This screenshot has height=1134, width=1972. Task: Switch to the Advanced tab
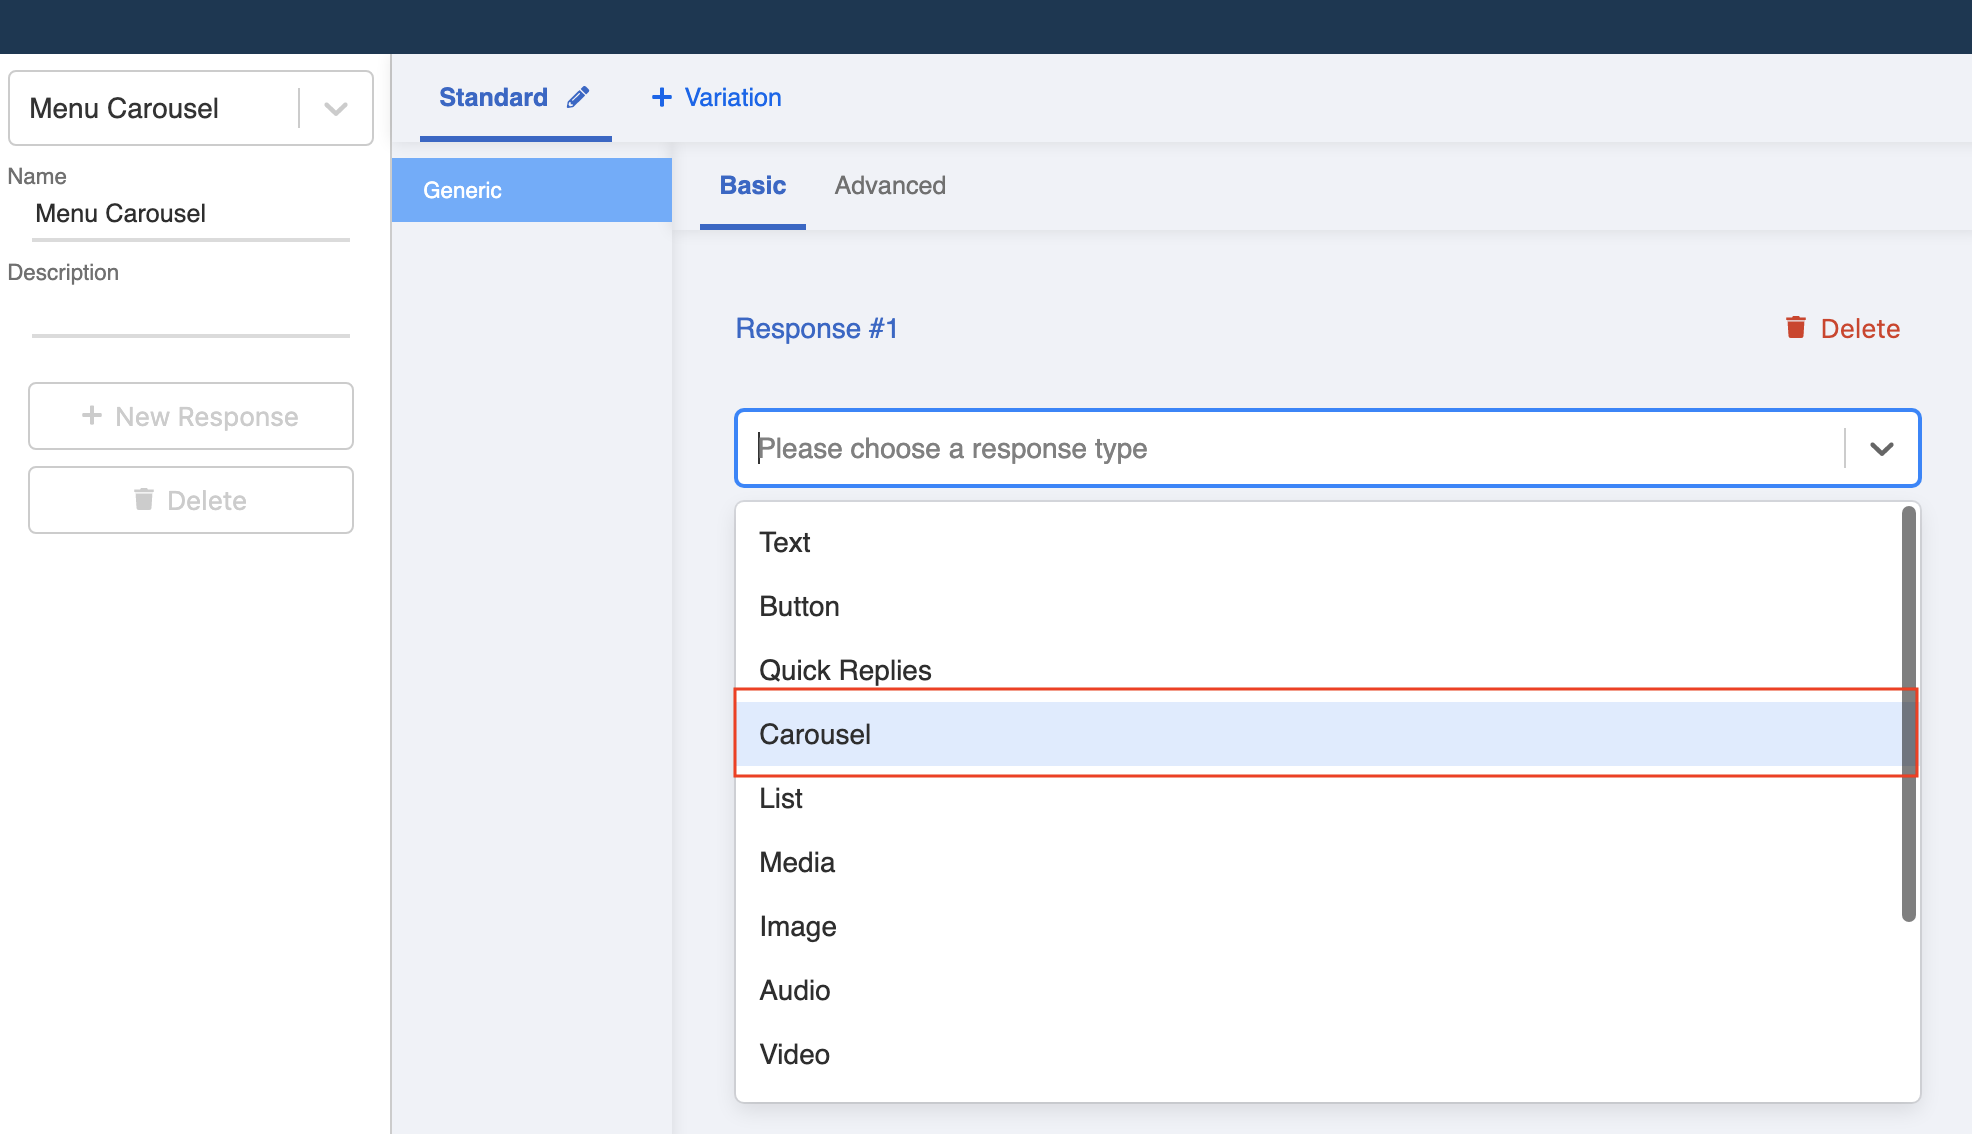890,186
